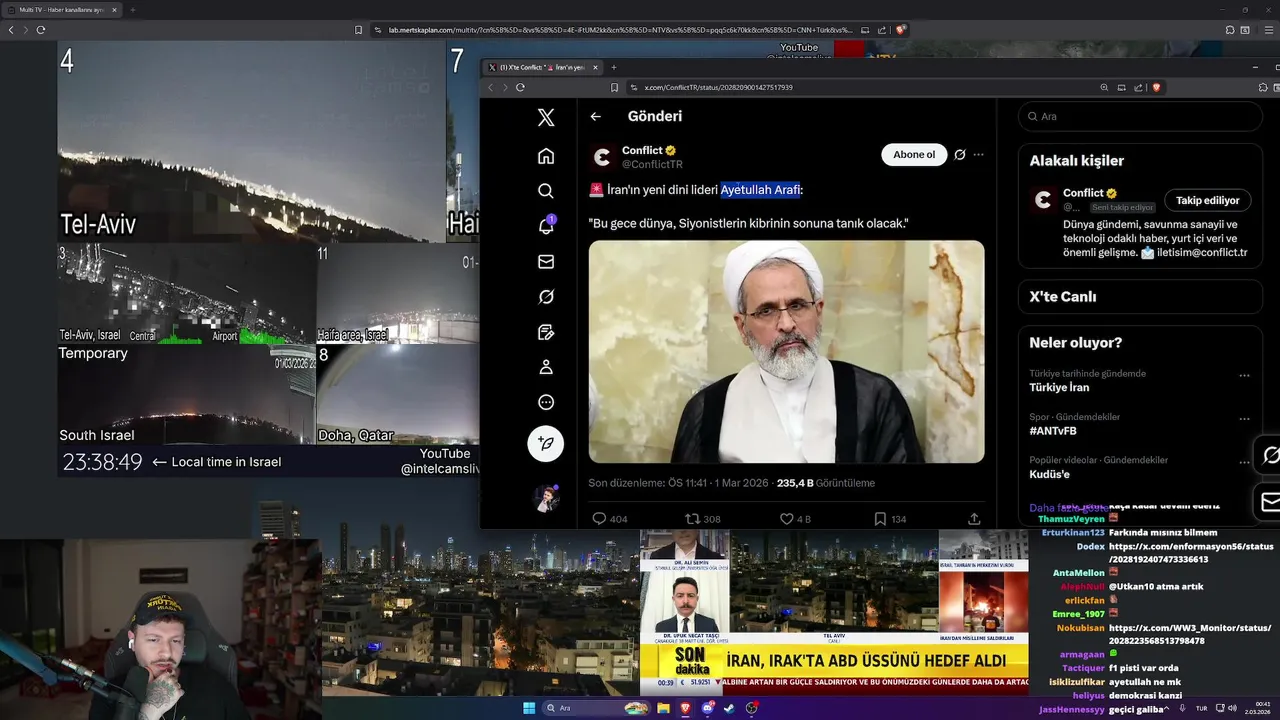Click TUR language indicator in tray

(1201, 708)
